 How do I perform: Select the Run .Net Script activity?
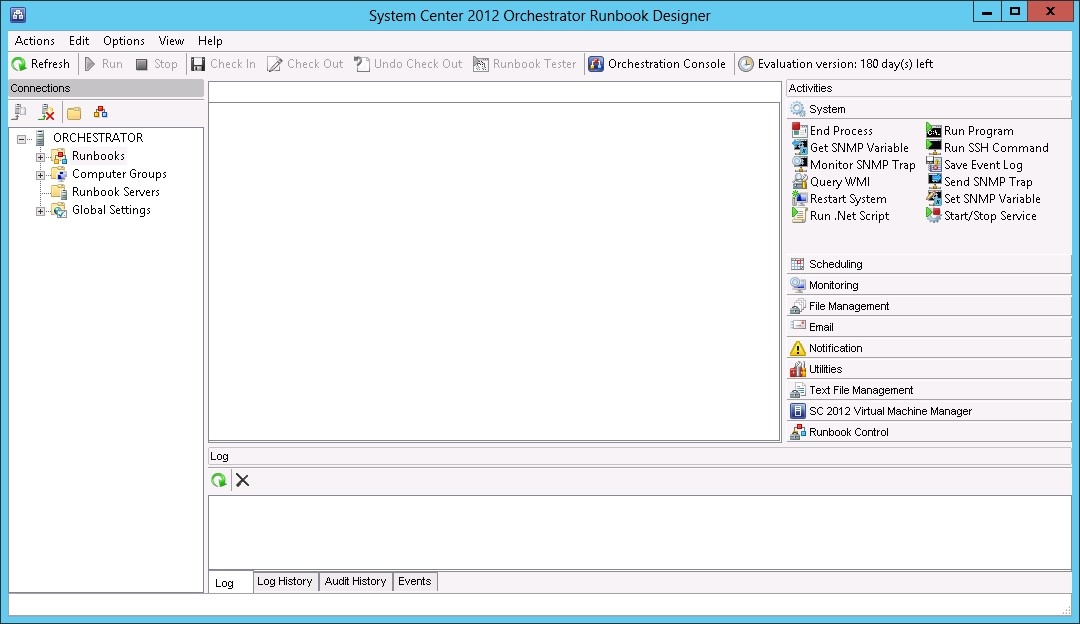tap(840, 216)
